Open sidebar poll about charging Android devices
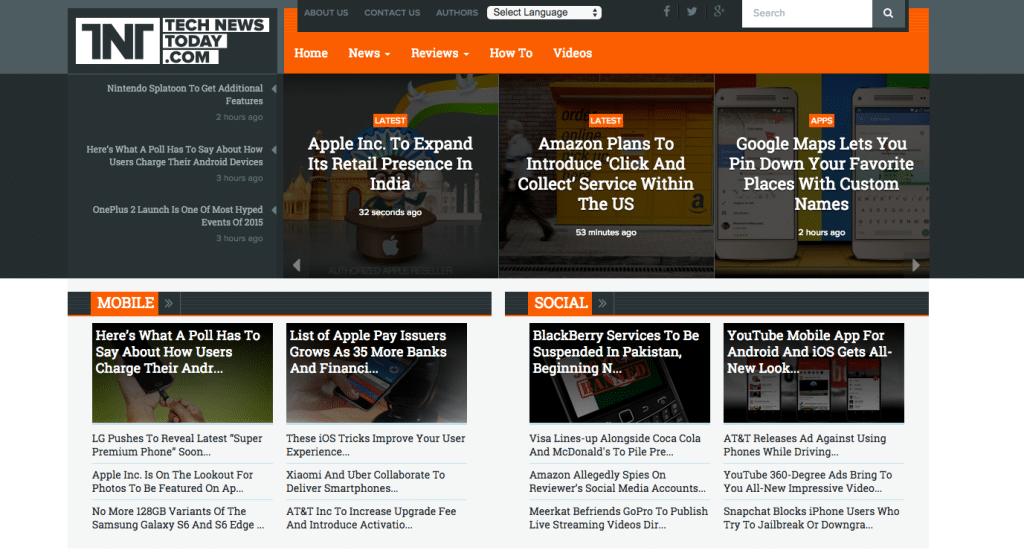1024x553 pixels. tap(174, 155)
